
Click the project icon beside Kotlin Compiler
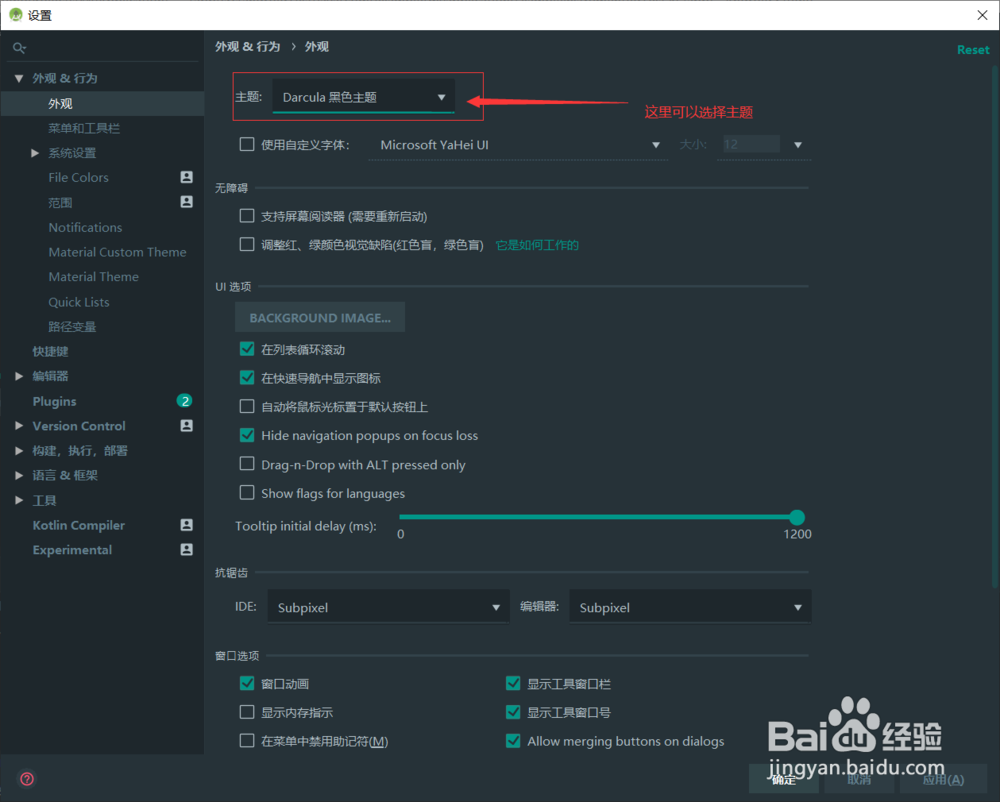[x=186, y=525]
